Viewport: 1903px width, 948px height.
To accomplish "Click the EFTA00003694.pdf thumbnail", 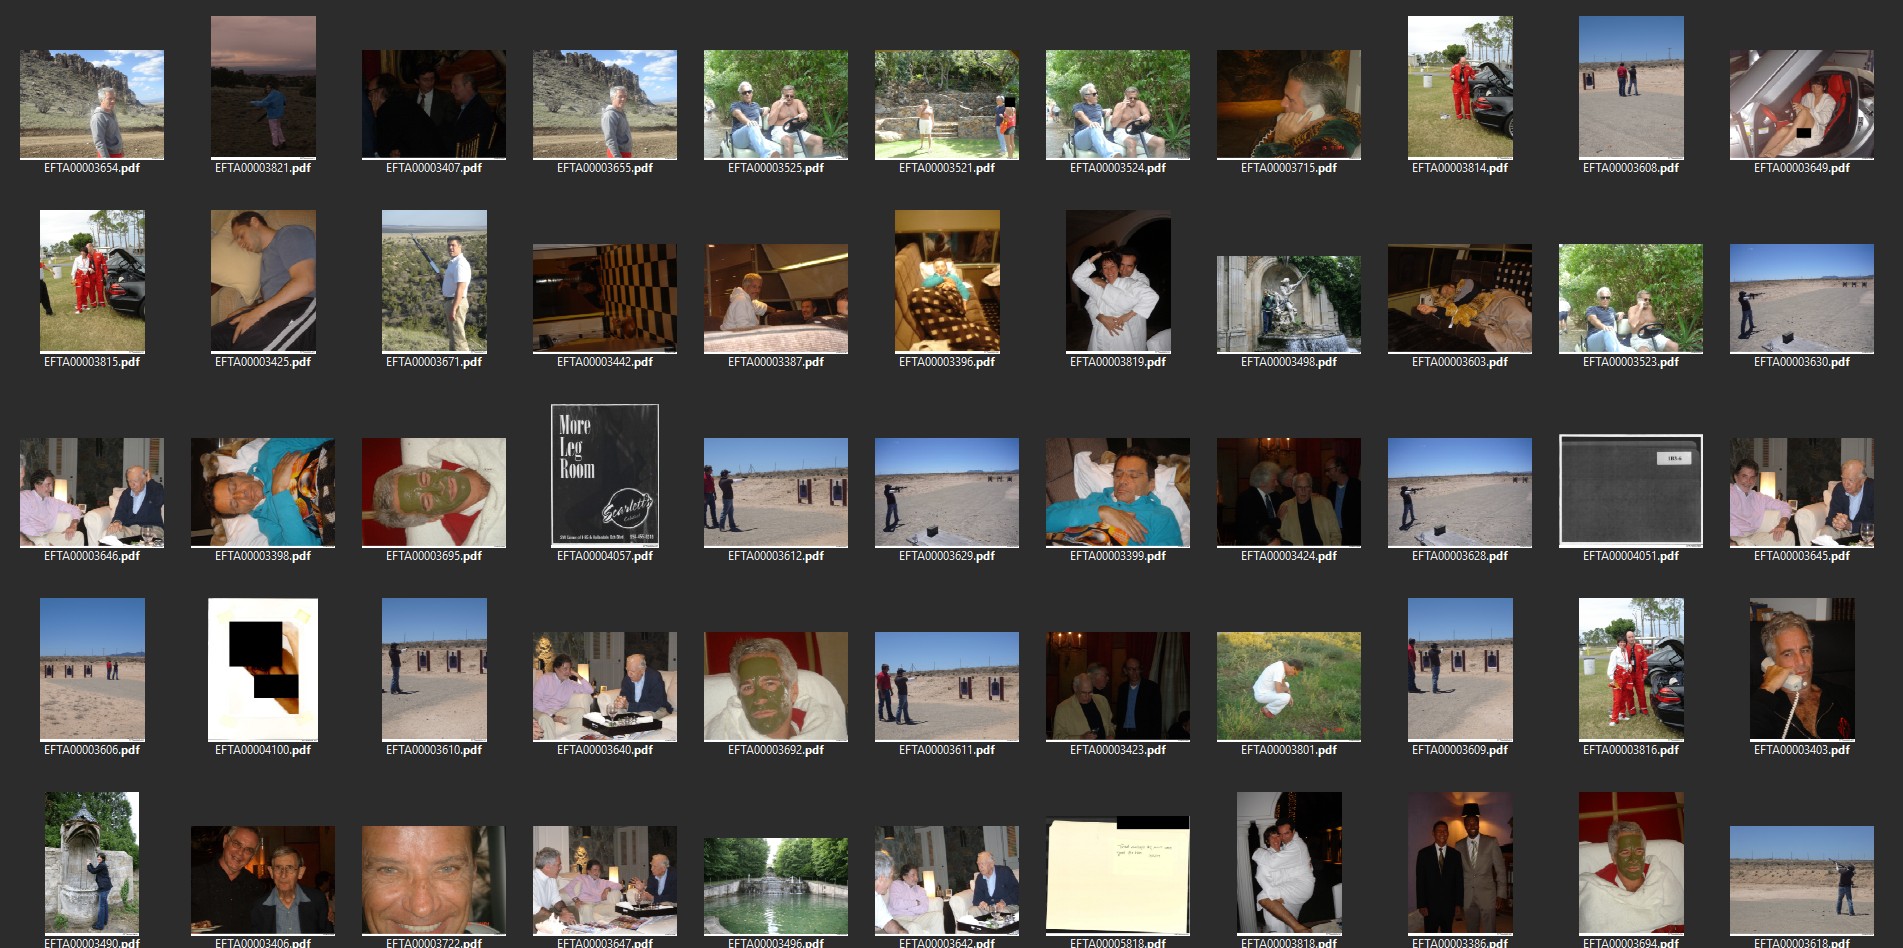I will click(1631, 863).
